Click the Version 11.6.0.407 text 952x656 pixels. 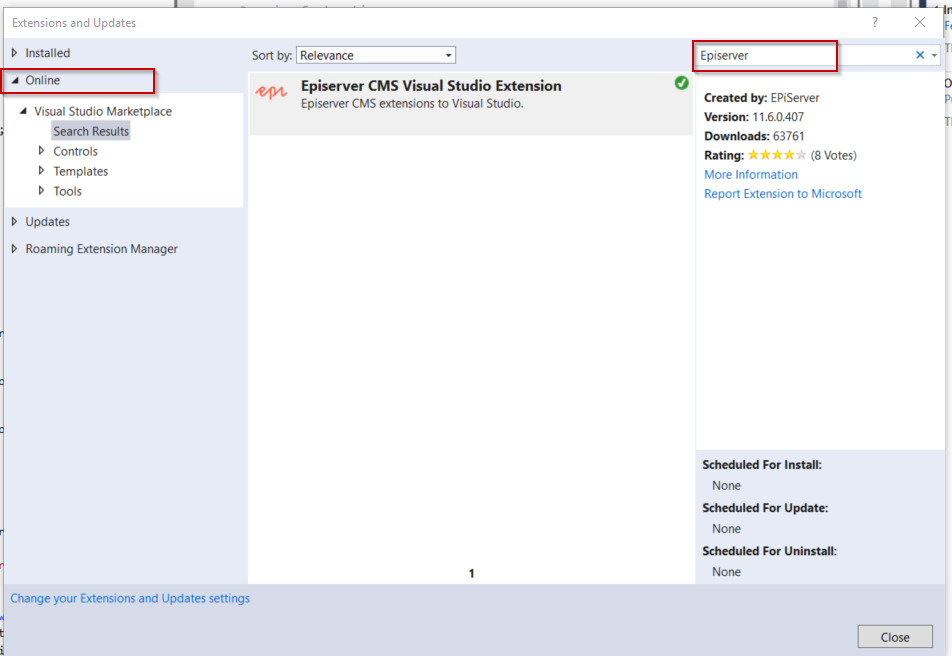pyautogui.click(x=753, y=117)
